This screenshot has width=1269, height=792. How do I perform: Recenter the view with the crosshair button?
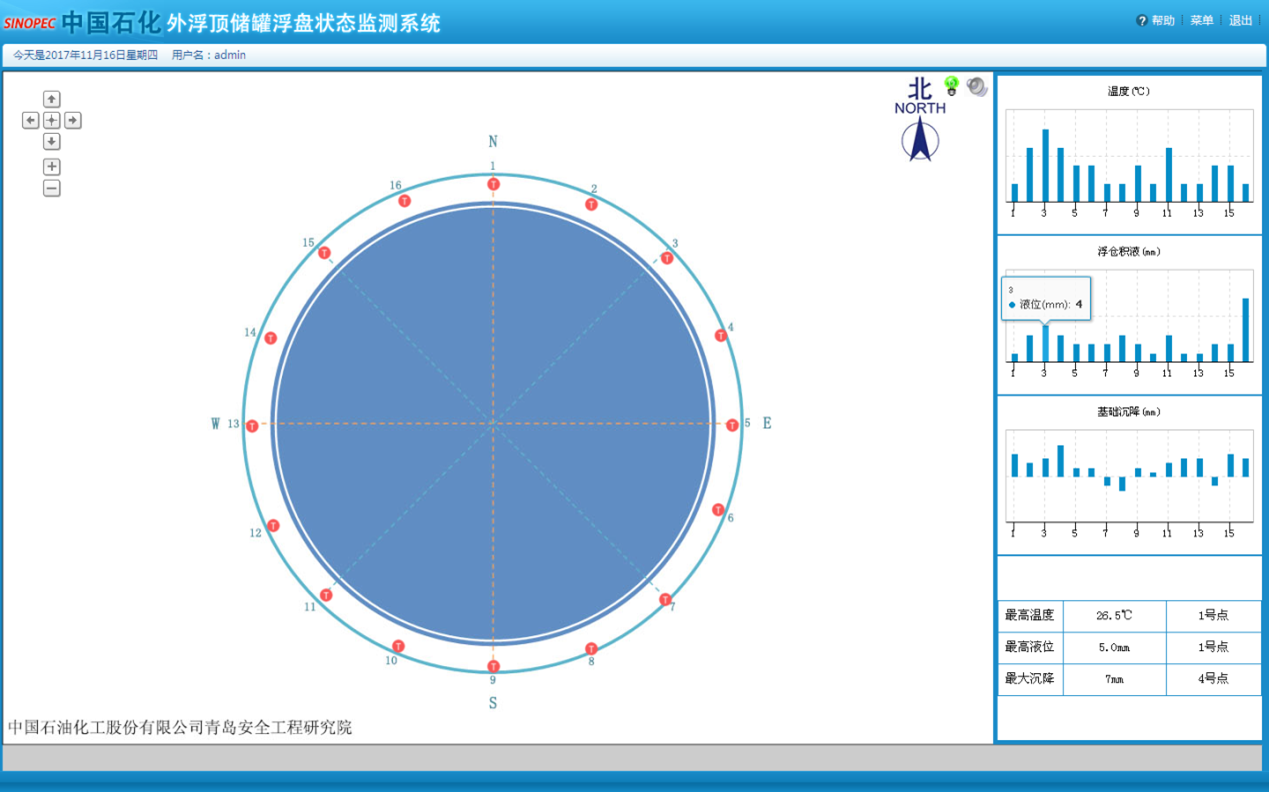pyautogui.click(x=52, y=120)
